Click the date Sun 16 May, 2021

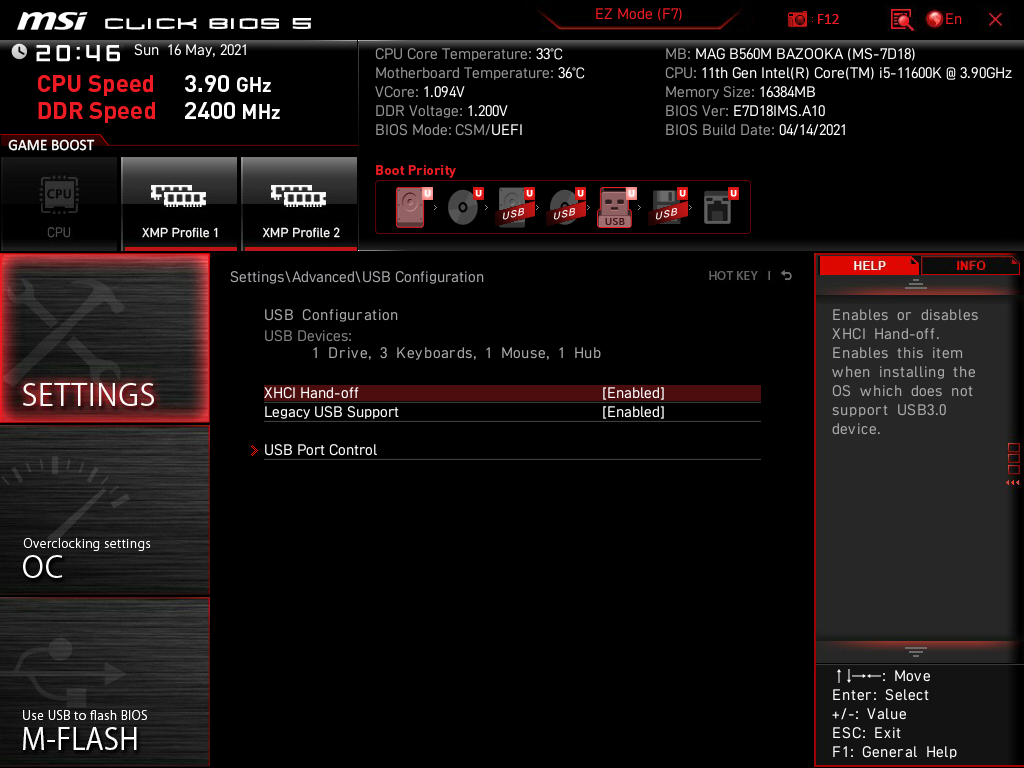191,50
